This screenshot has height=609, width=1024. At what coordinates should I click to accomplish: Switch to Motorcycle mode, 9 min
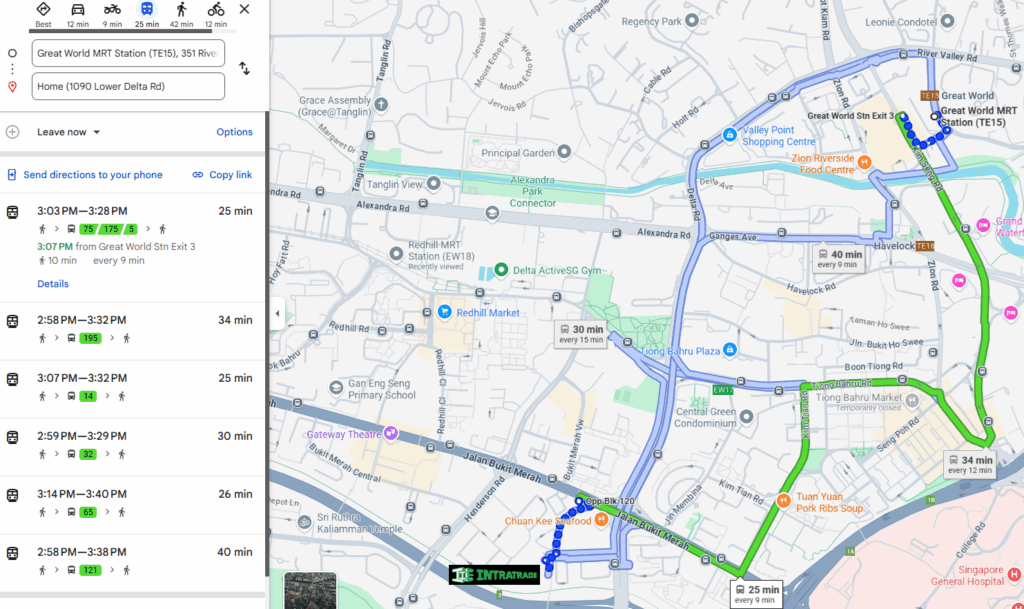[112, 14]
